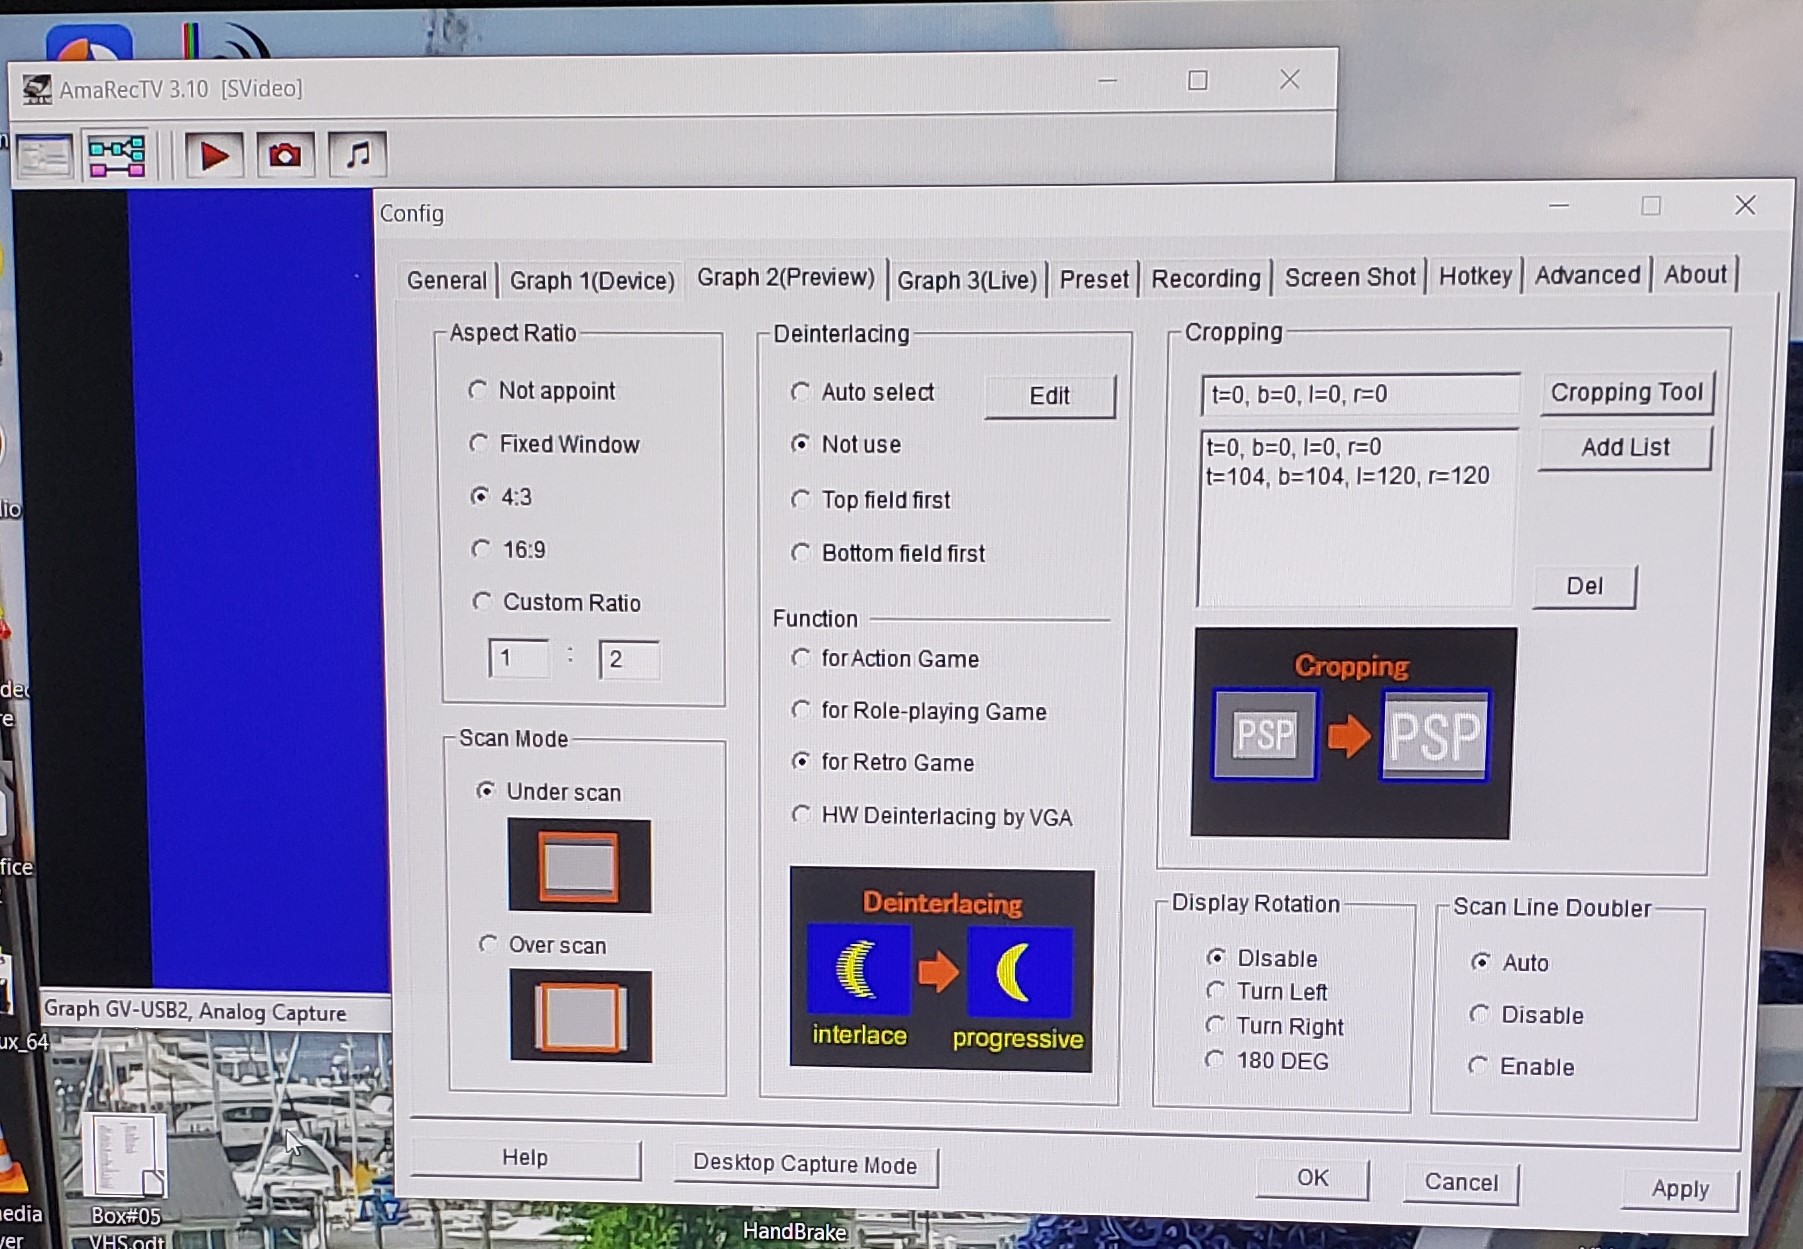Select Fixed Window aspect ratio
This screenshot has height=1249, width=1803.
(554, 444)
